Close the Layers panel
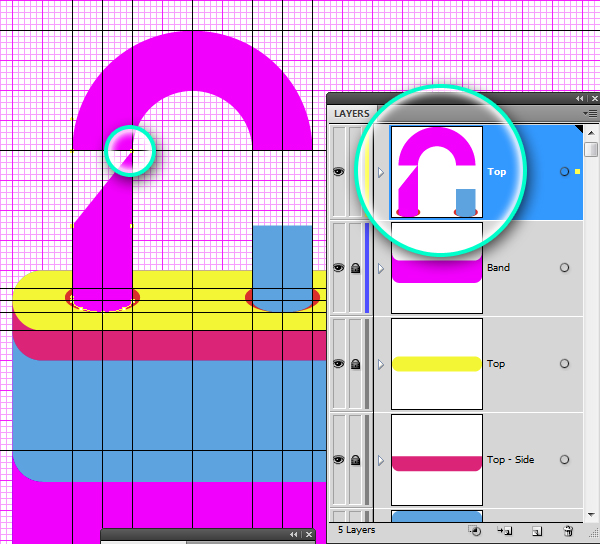 pos(595,98)
